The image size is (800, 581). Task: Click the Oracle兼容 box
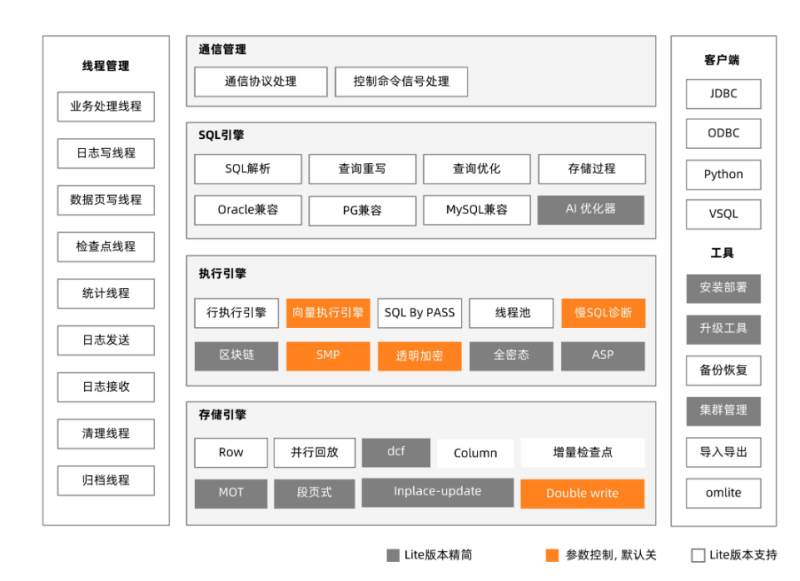(247, 210)
